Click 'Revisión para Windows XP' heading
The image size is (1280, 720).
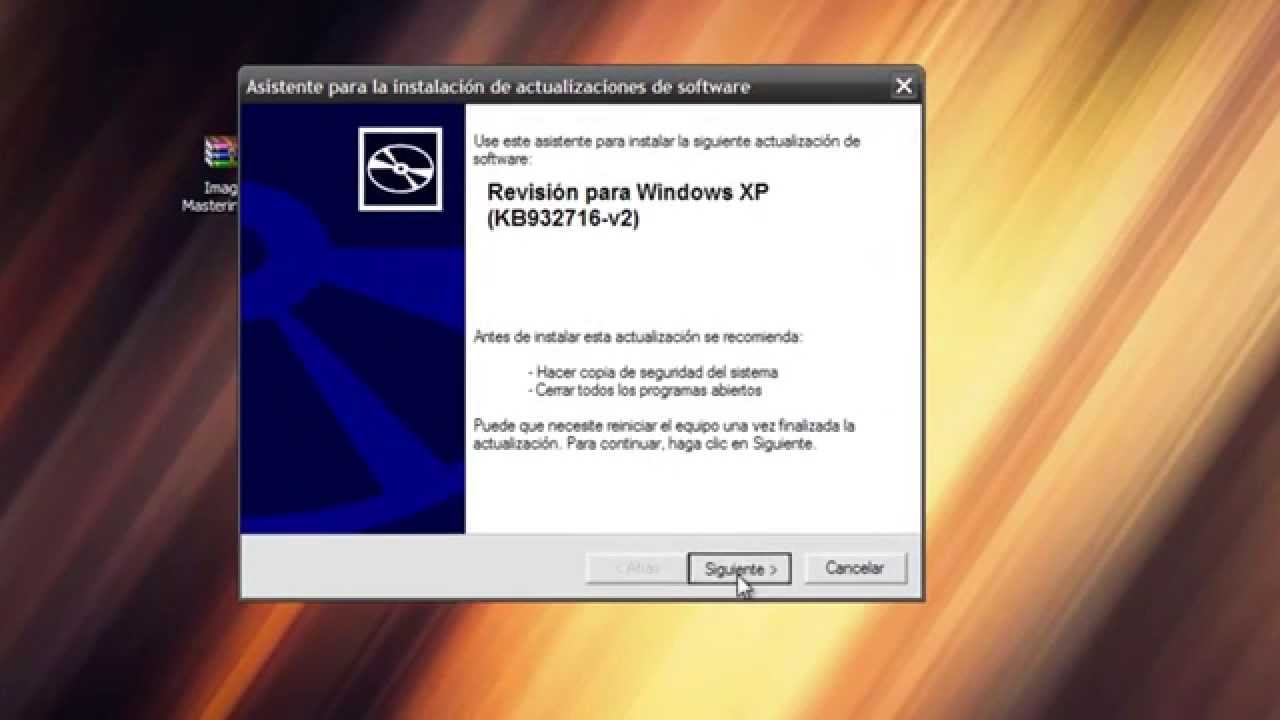pos(628,192)
